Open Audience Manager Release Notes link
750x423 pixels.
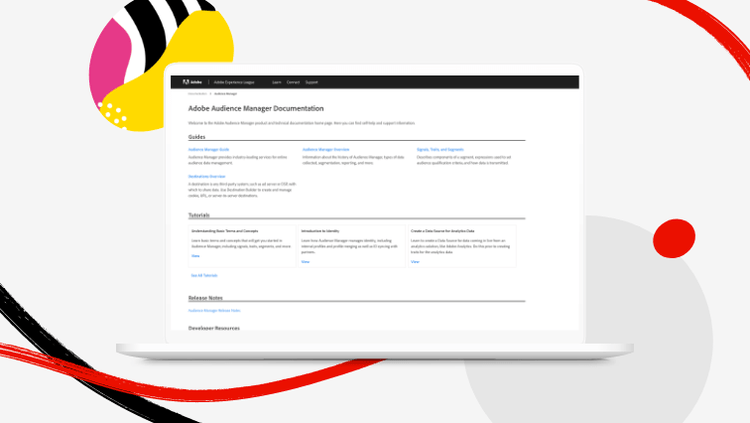click(214, 311)
